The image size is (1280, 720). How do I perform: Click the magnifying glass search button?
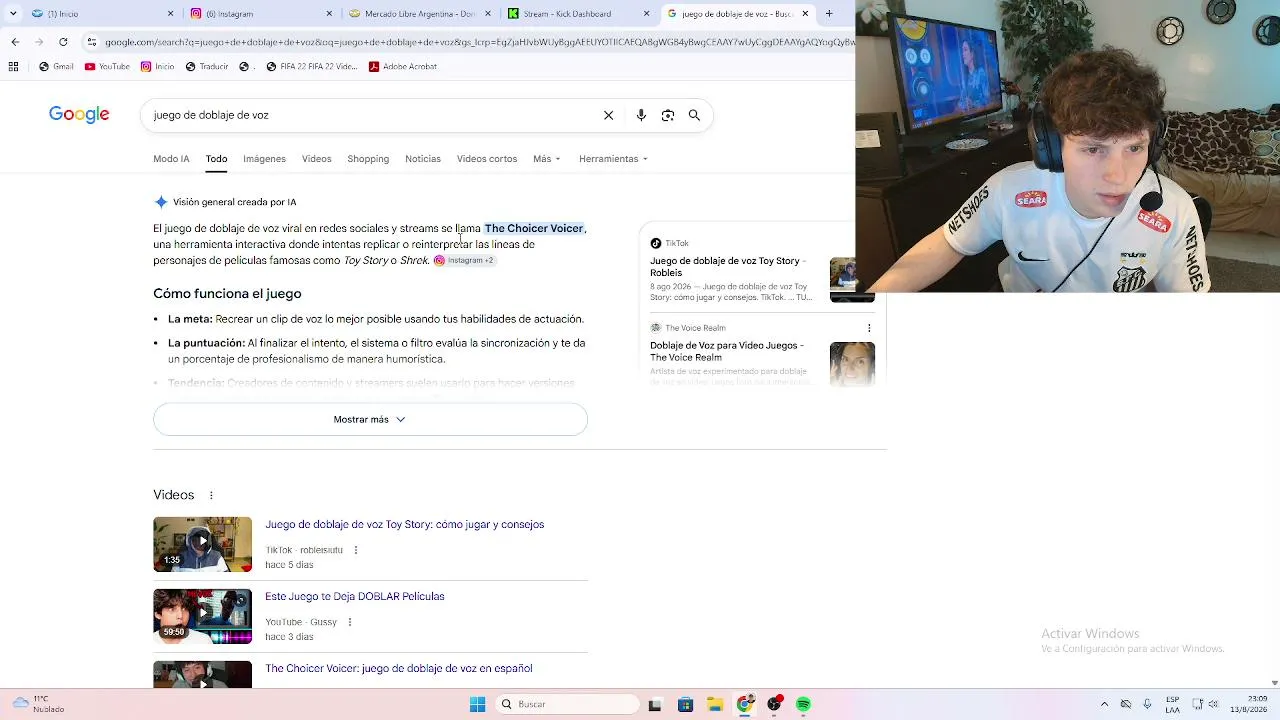pyautogui.click(x=694, y=115)
